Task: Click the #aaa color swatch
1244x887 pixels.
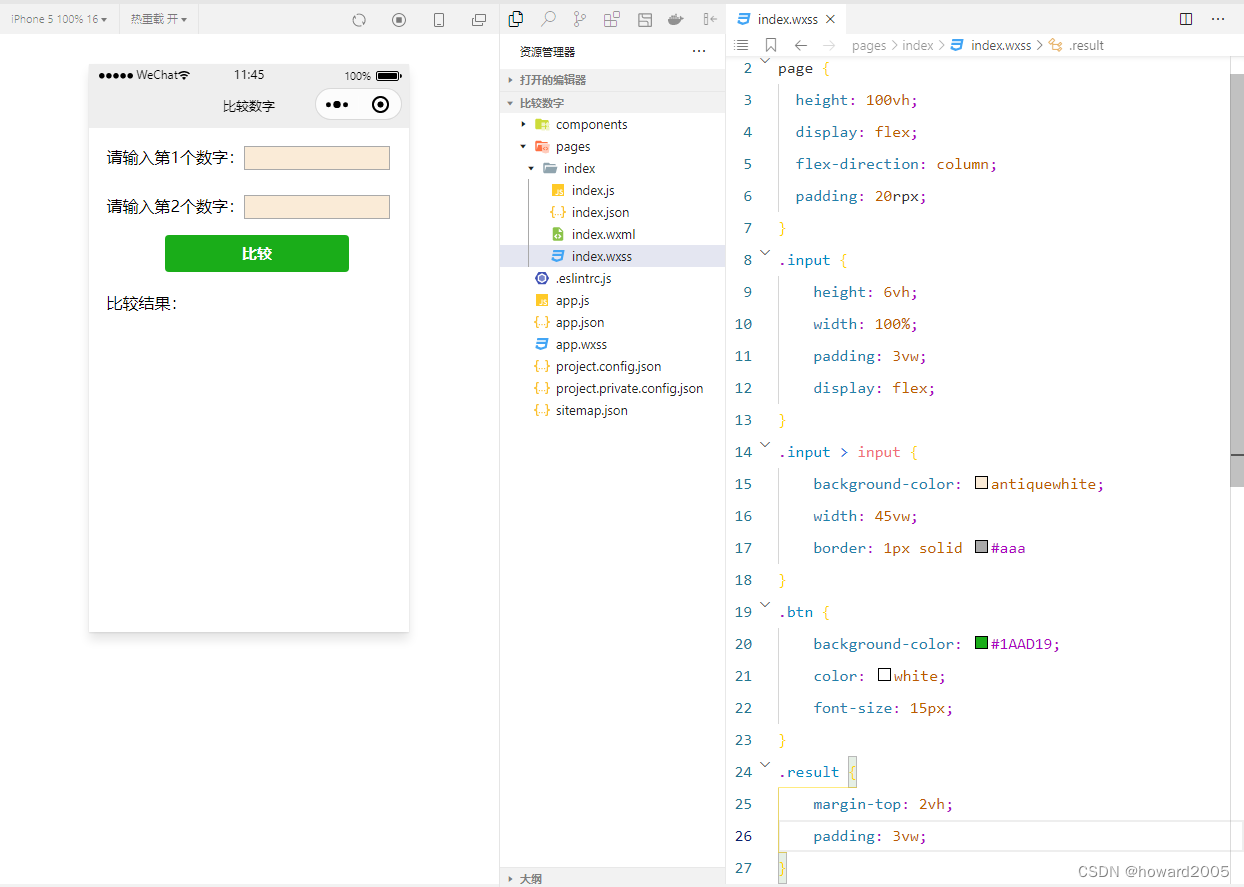Action: pyautogui.click(x=981, y=547)
